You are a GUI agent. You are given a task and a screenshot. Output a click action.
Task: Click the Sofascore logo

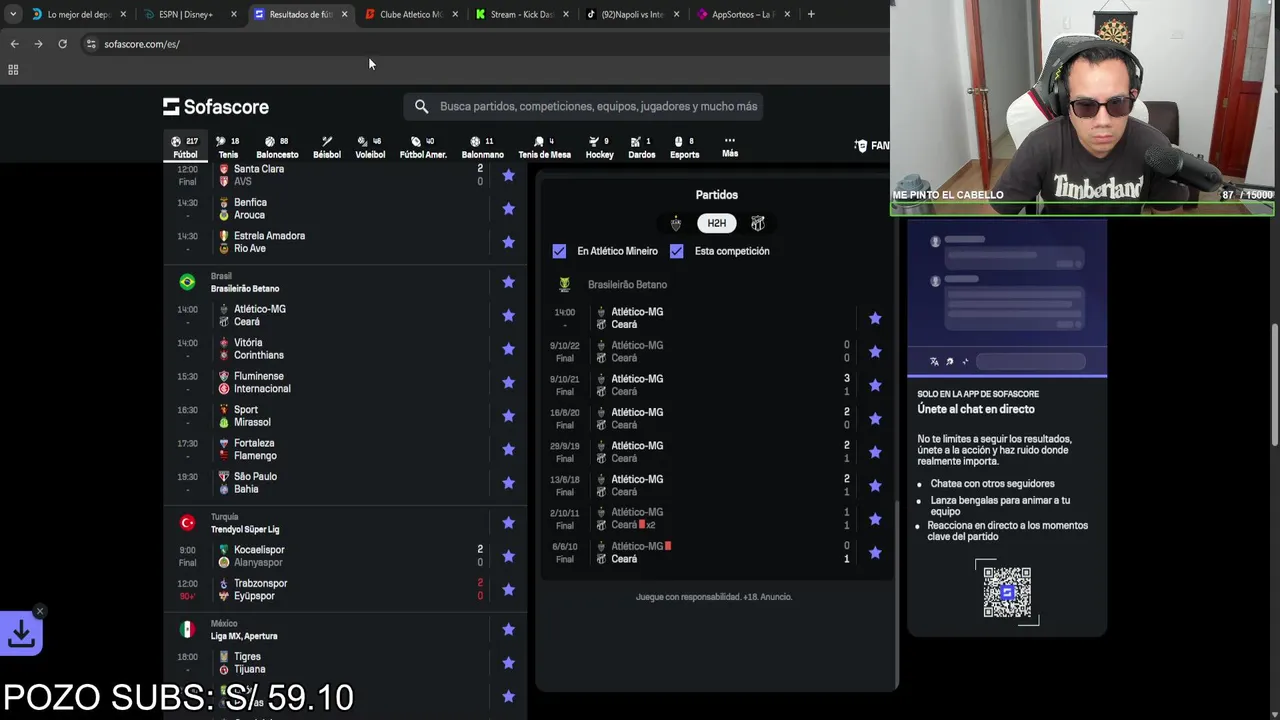tap(216, 106)
